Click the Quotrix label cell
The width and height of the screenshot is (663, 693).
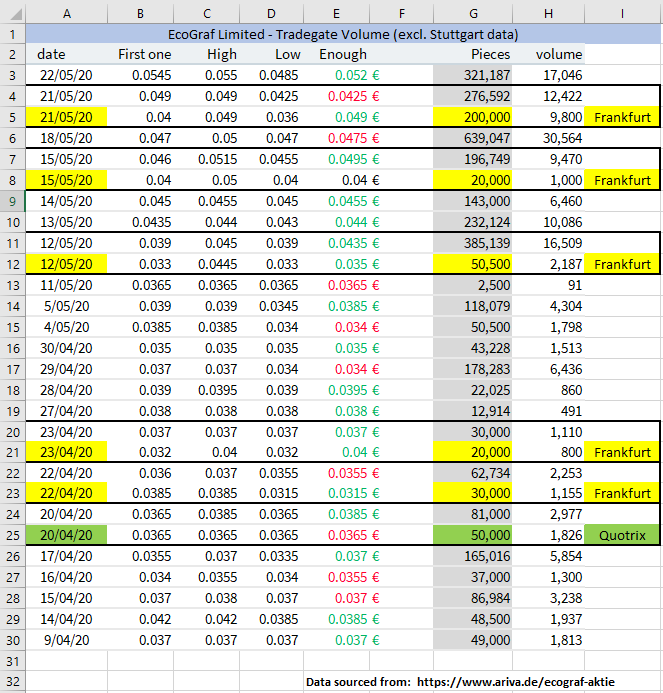622,535
